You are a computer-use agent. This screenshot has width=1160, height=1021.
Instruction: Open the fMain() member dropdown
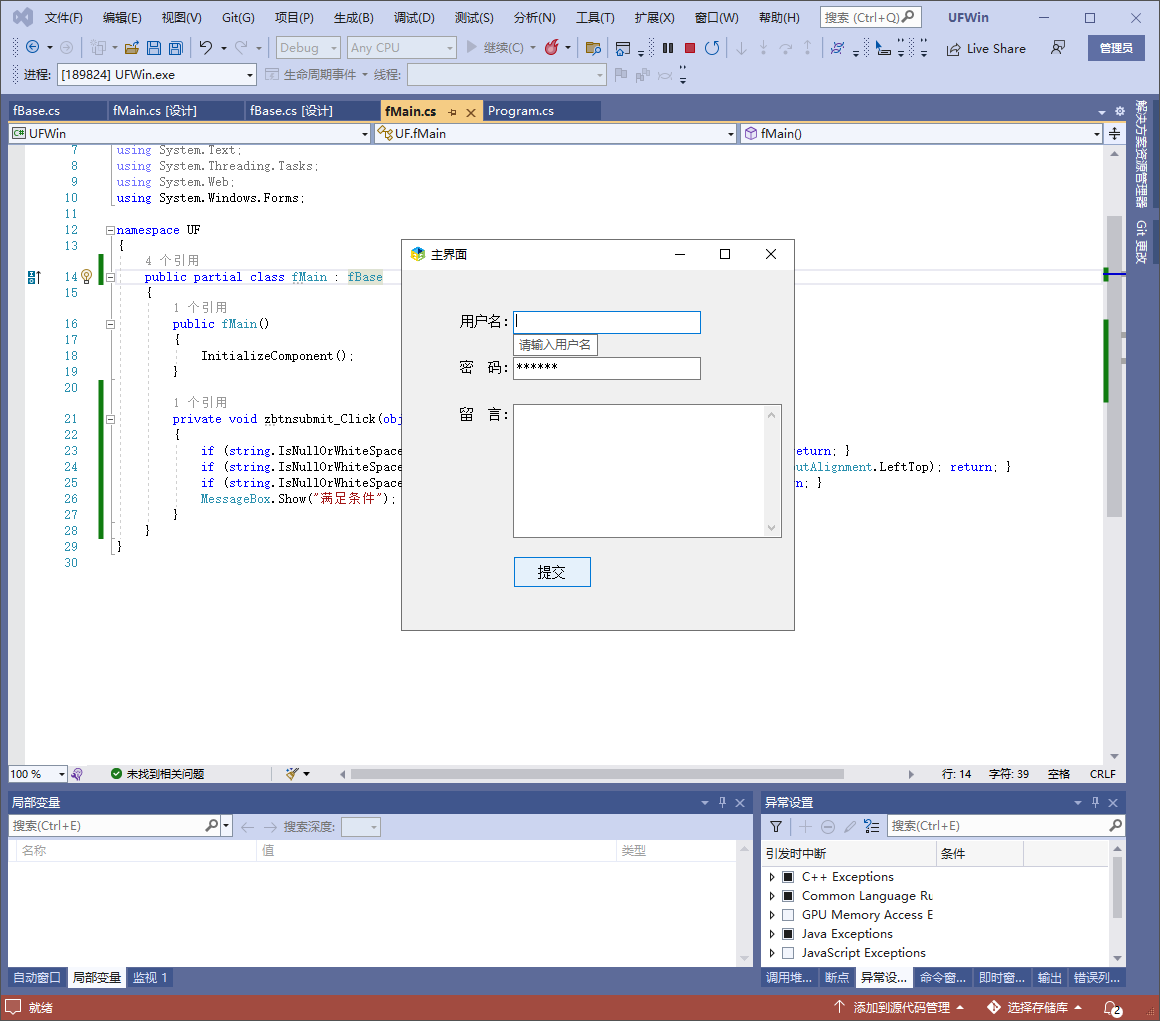pyautogui.click(x=1096, y=134)
